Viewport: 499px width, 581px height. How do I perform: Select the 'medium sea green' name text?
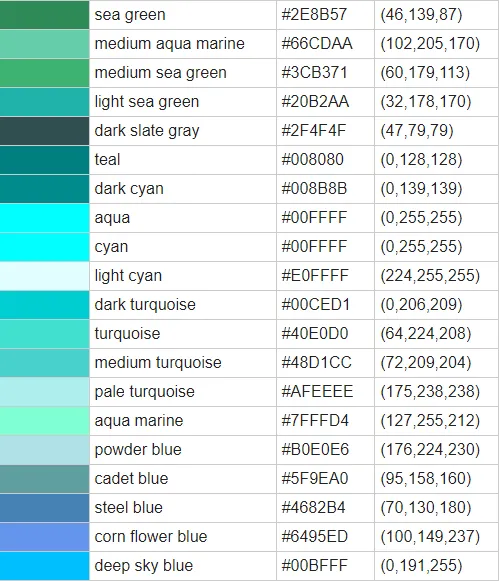point(160,73)
